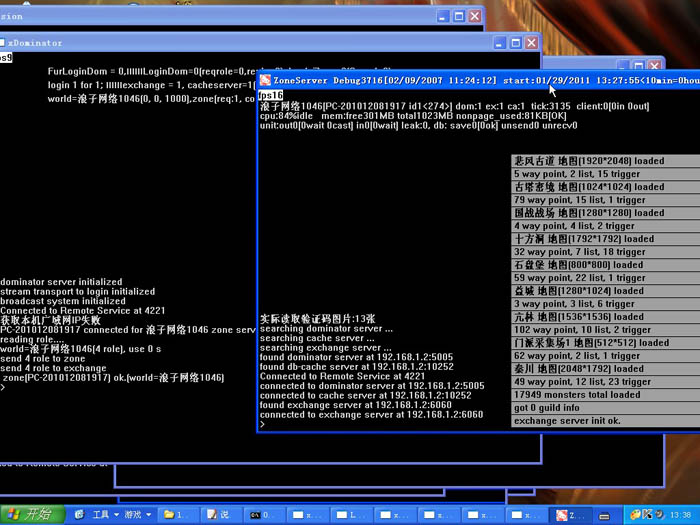Minimize the xDominator window
700x525 pixels.
tap(498, 43)
